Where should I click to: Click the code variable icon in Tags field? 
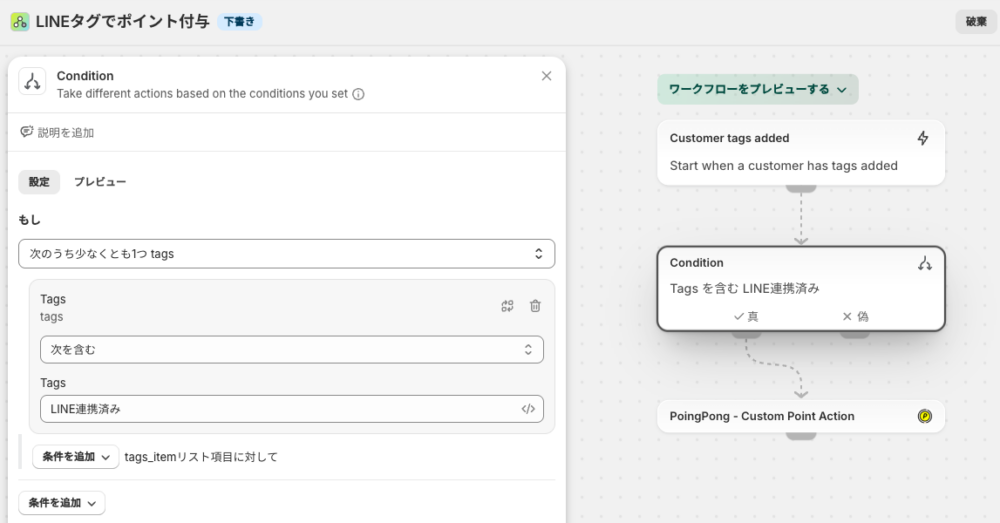click(528, 408)
